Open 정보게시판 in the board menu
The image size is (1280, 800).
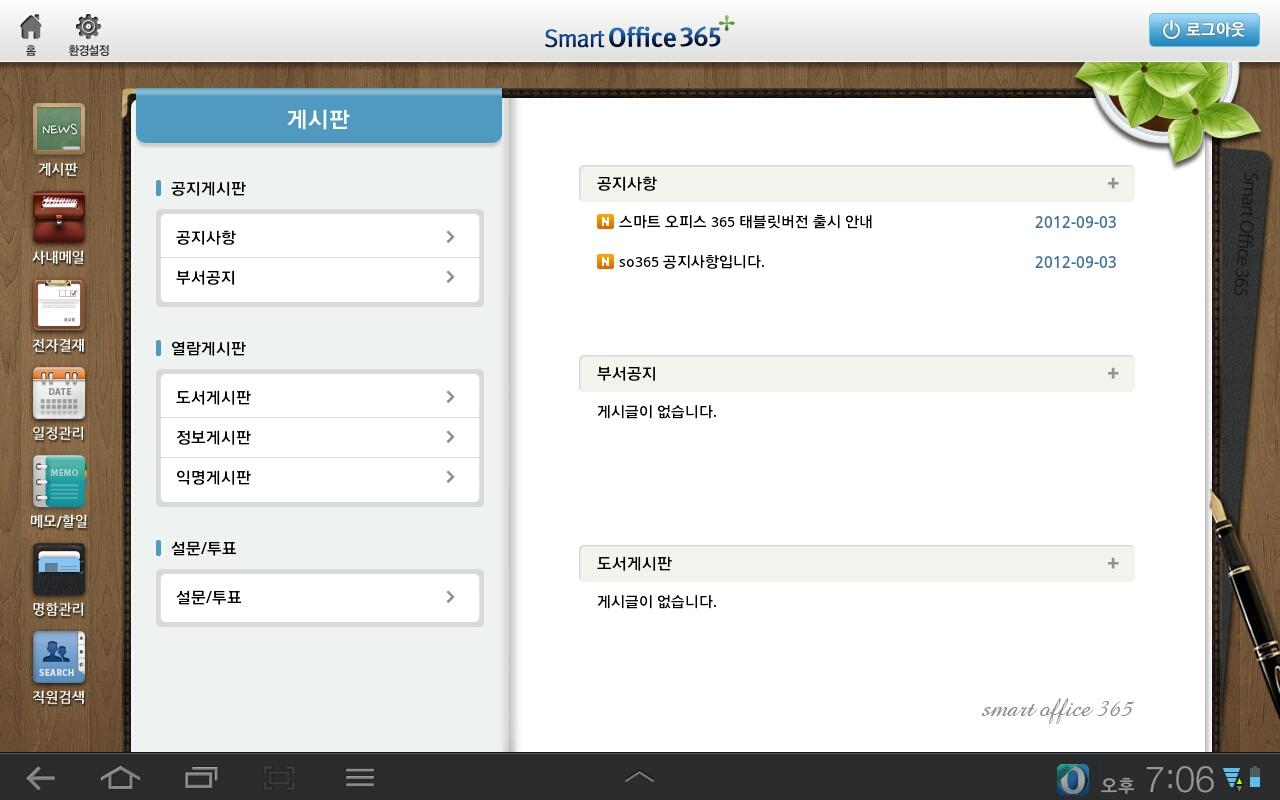(x=320, y=437)
